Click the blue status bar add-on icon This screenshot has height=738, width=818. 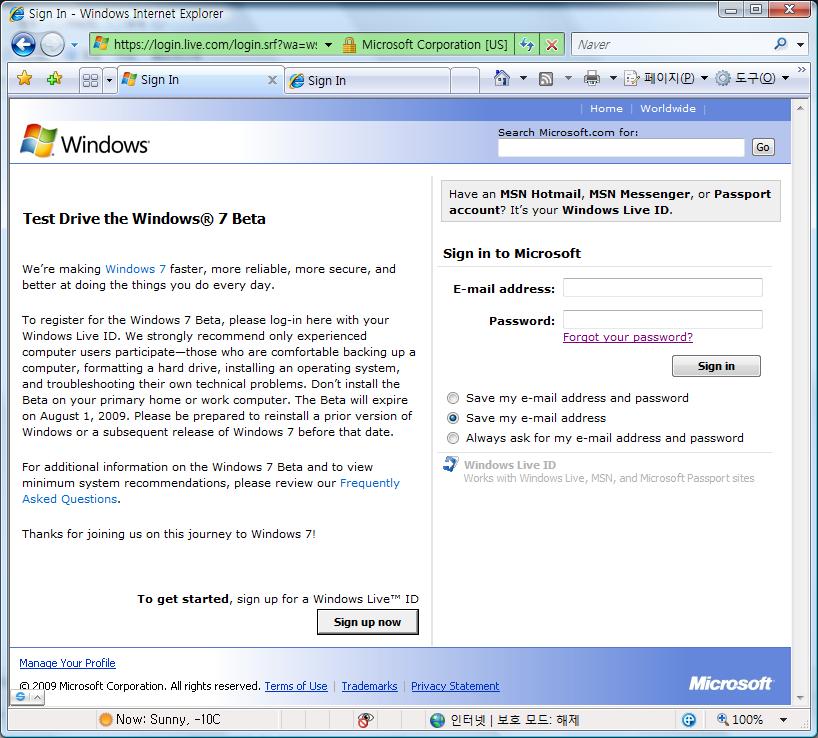coord(689,720)
